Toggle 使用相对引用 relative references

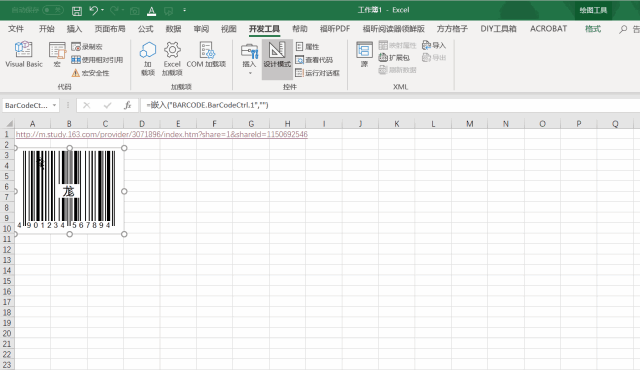point(97,60)
